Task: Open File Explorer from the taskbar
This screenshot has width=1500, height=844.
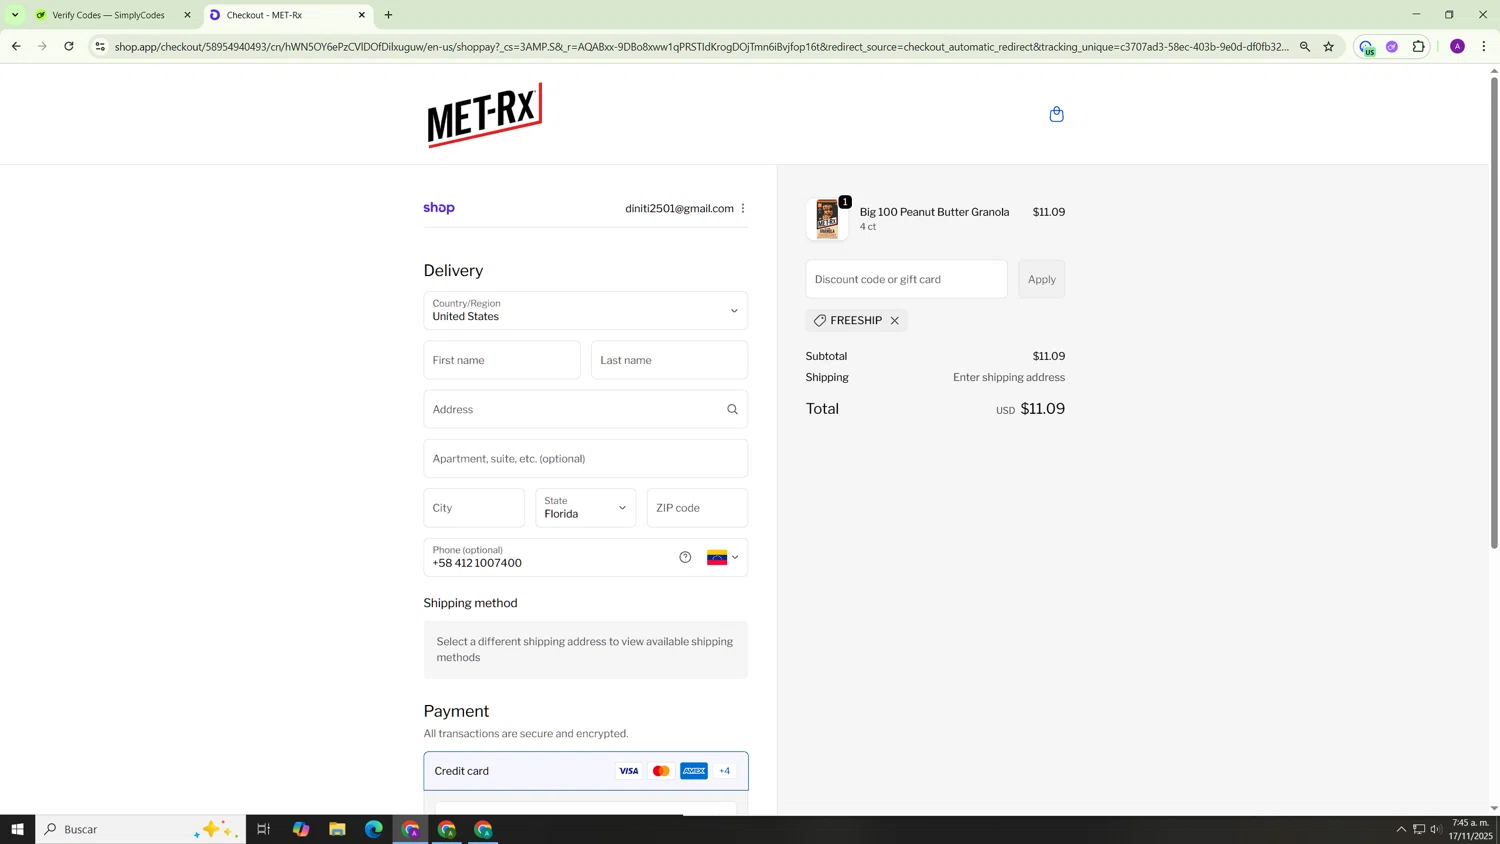Action: pos(337,829)
